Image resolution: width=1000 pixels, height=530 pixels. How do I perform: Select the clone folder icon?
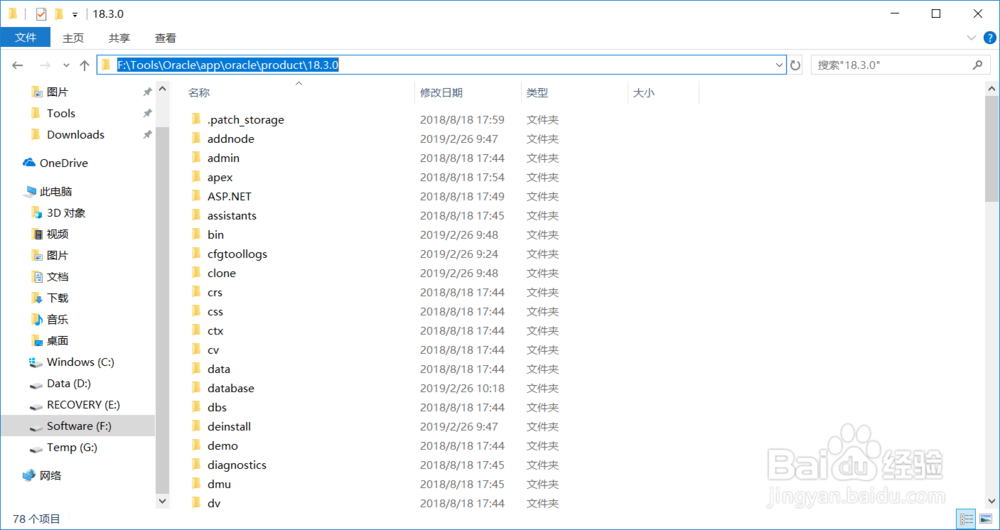click(196, 272)
